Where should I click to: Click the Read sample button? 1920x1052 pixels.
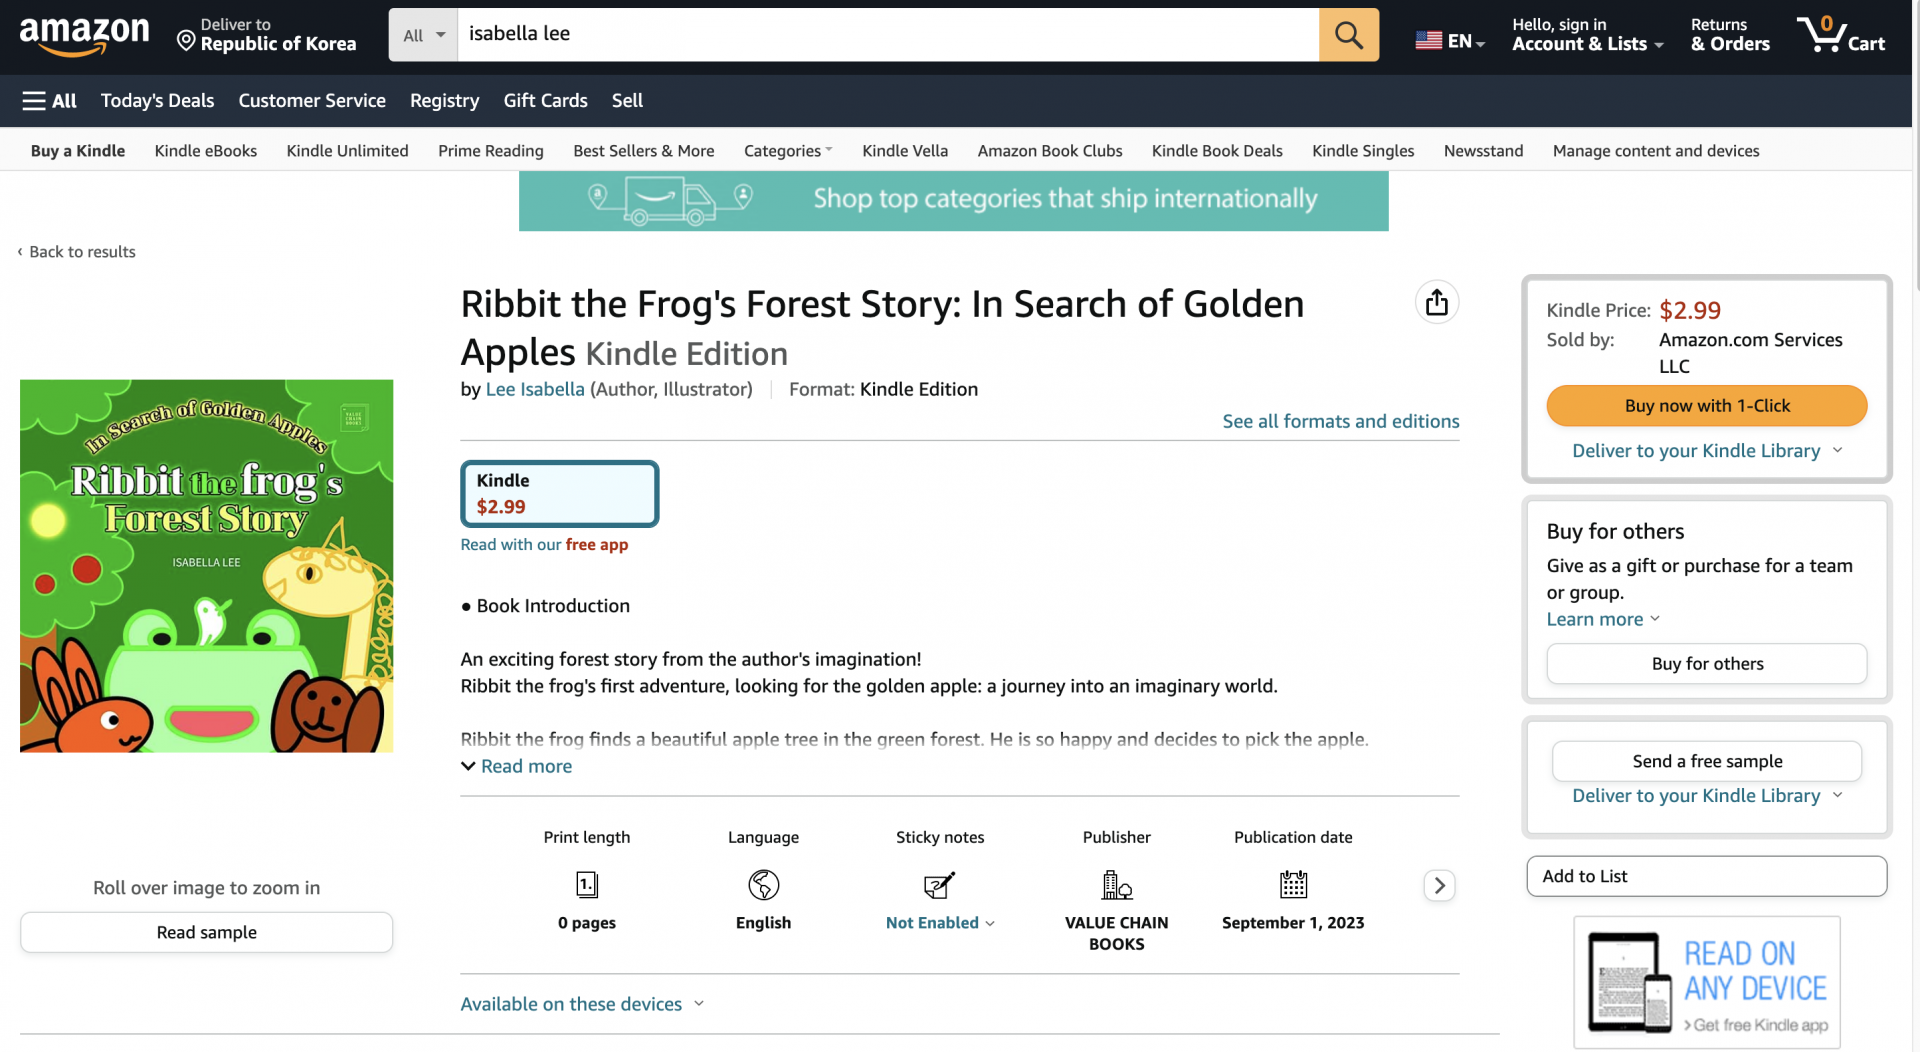[206, 932]
